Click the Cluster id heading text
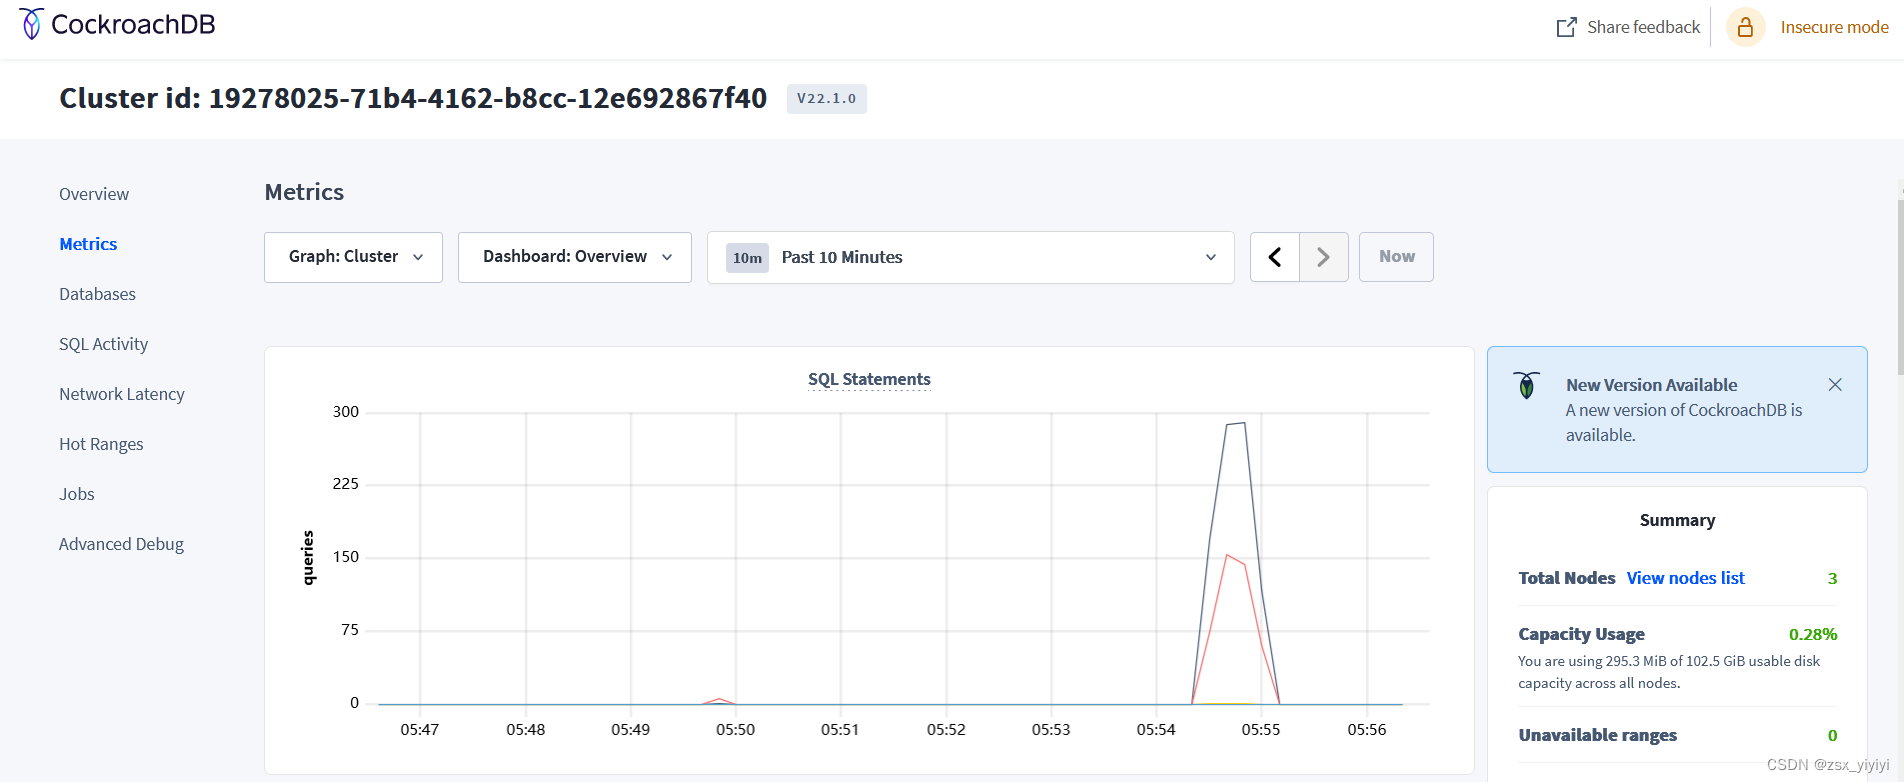Viewport: 1904px width, 782px height. [413, 98]
